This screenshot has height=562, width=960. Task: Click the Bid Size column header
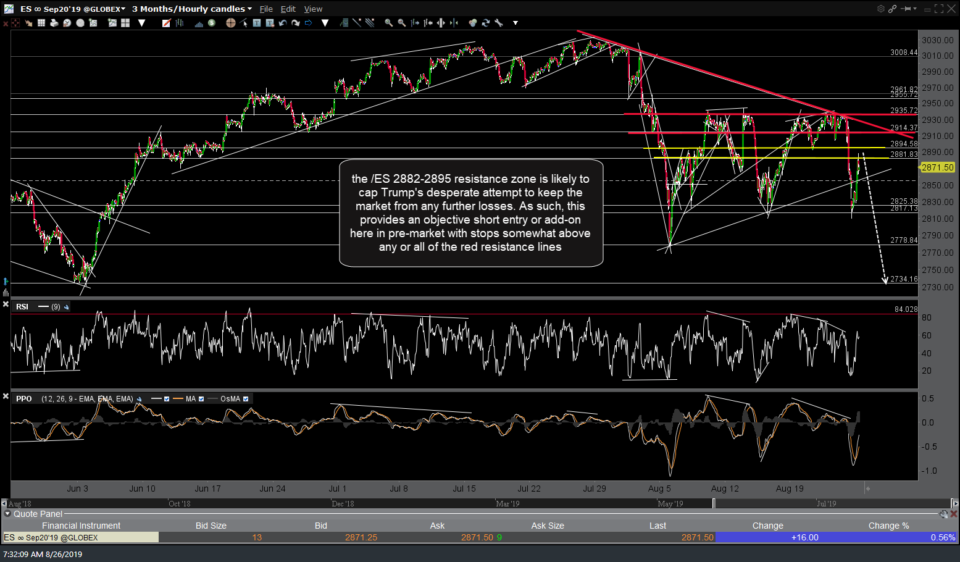211,525
